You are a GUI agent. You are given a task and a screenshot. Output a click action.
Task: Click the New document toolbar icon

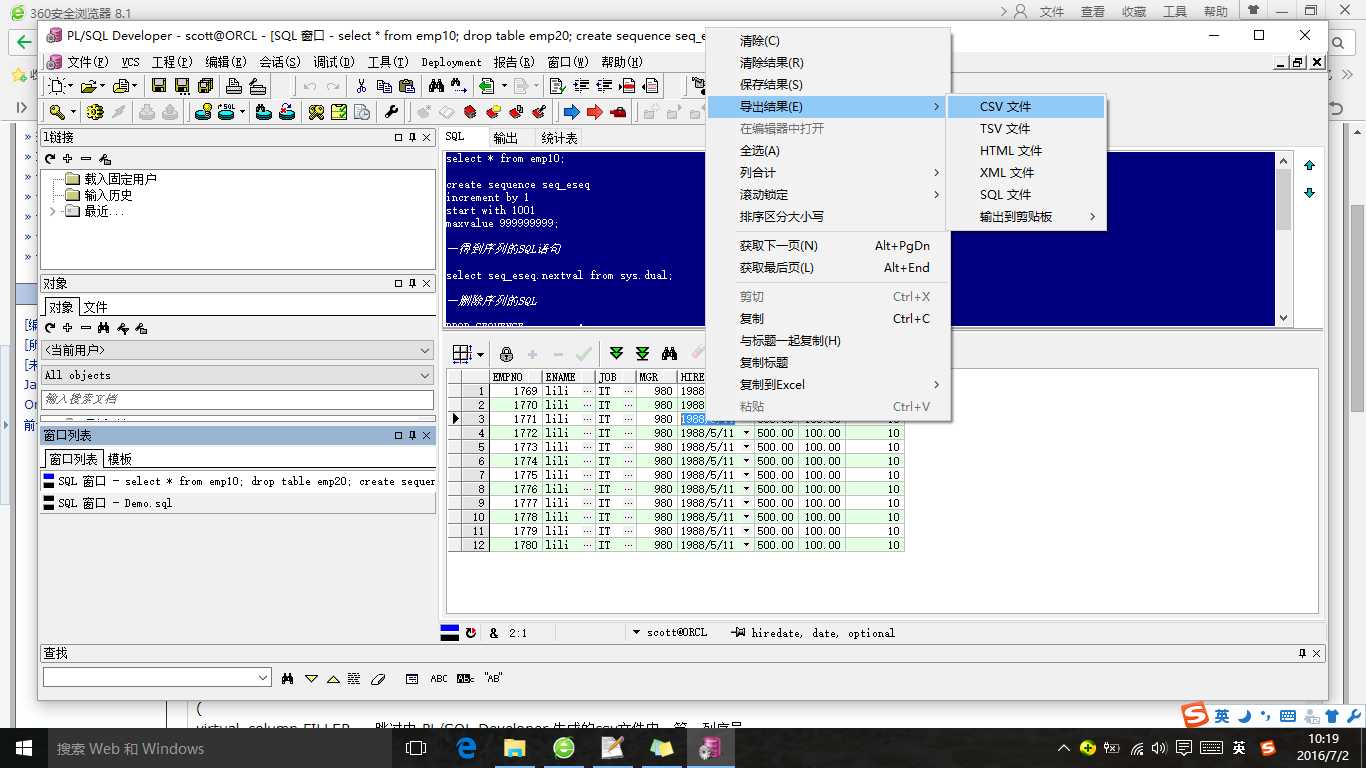tap(58, 86)
